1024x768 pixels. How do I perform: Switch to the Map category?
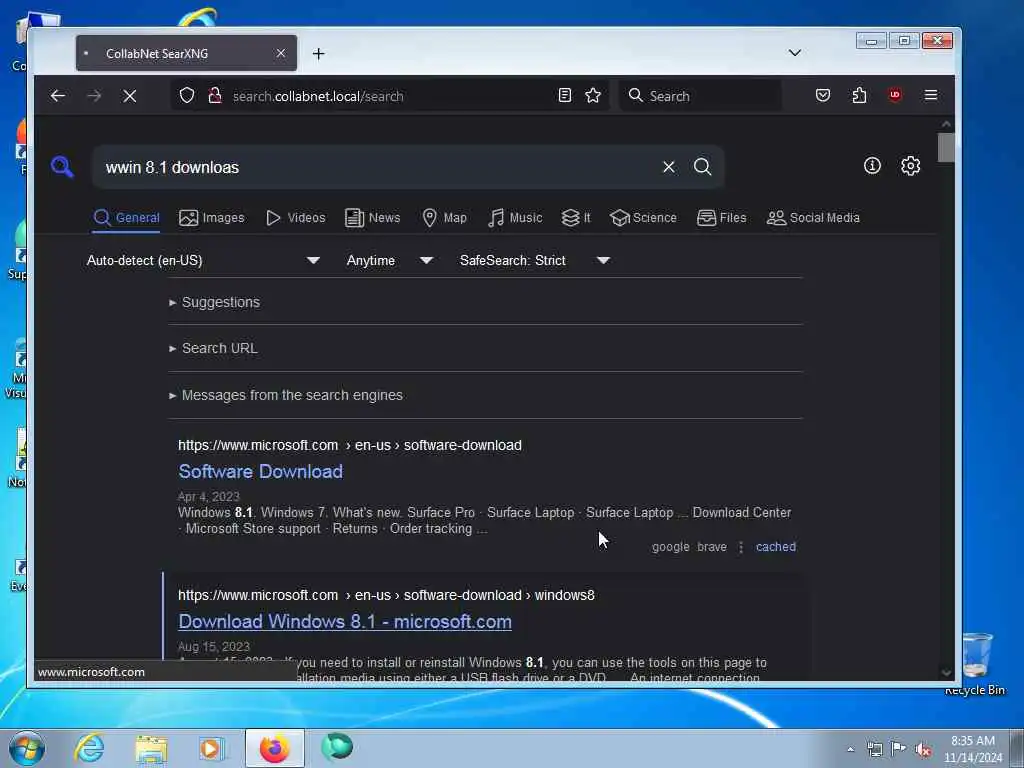coord(444,218)
